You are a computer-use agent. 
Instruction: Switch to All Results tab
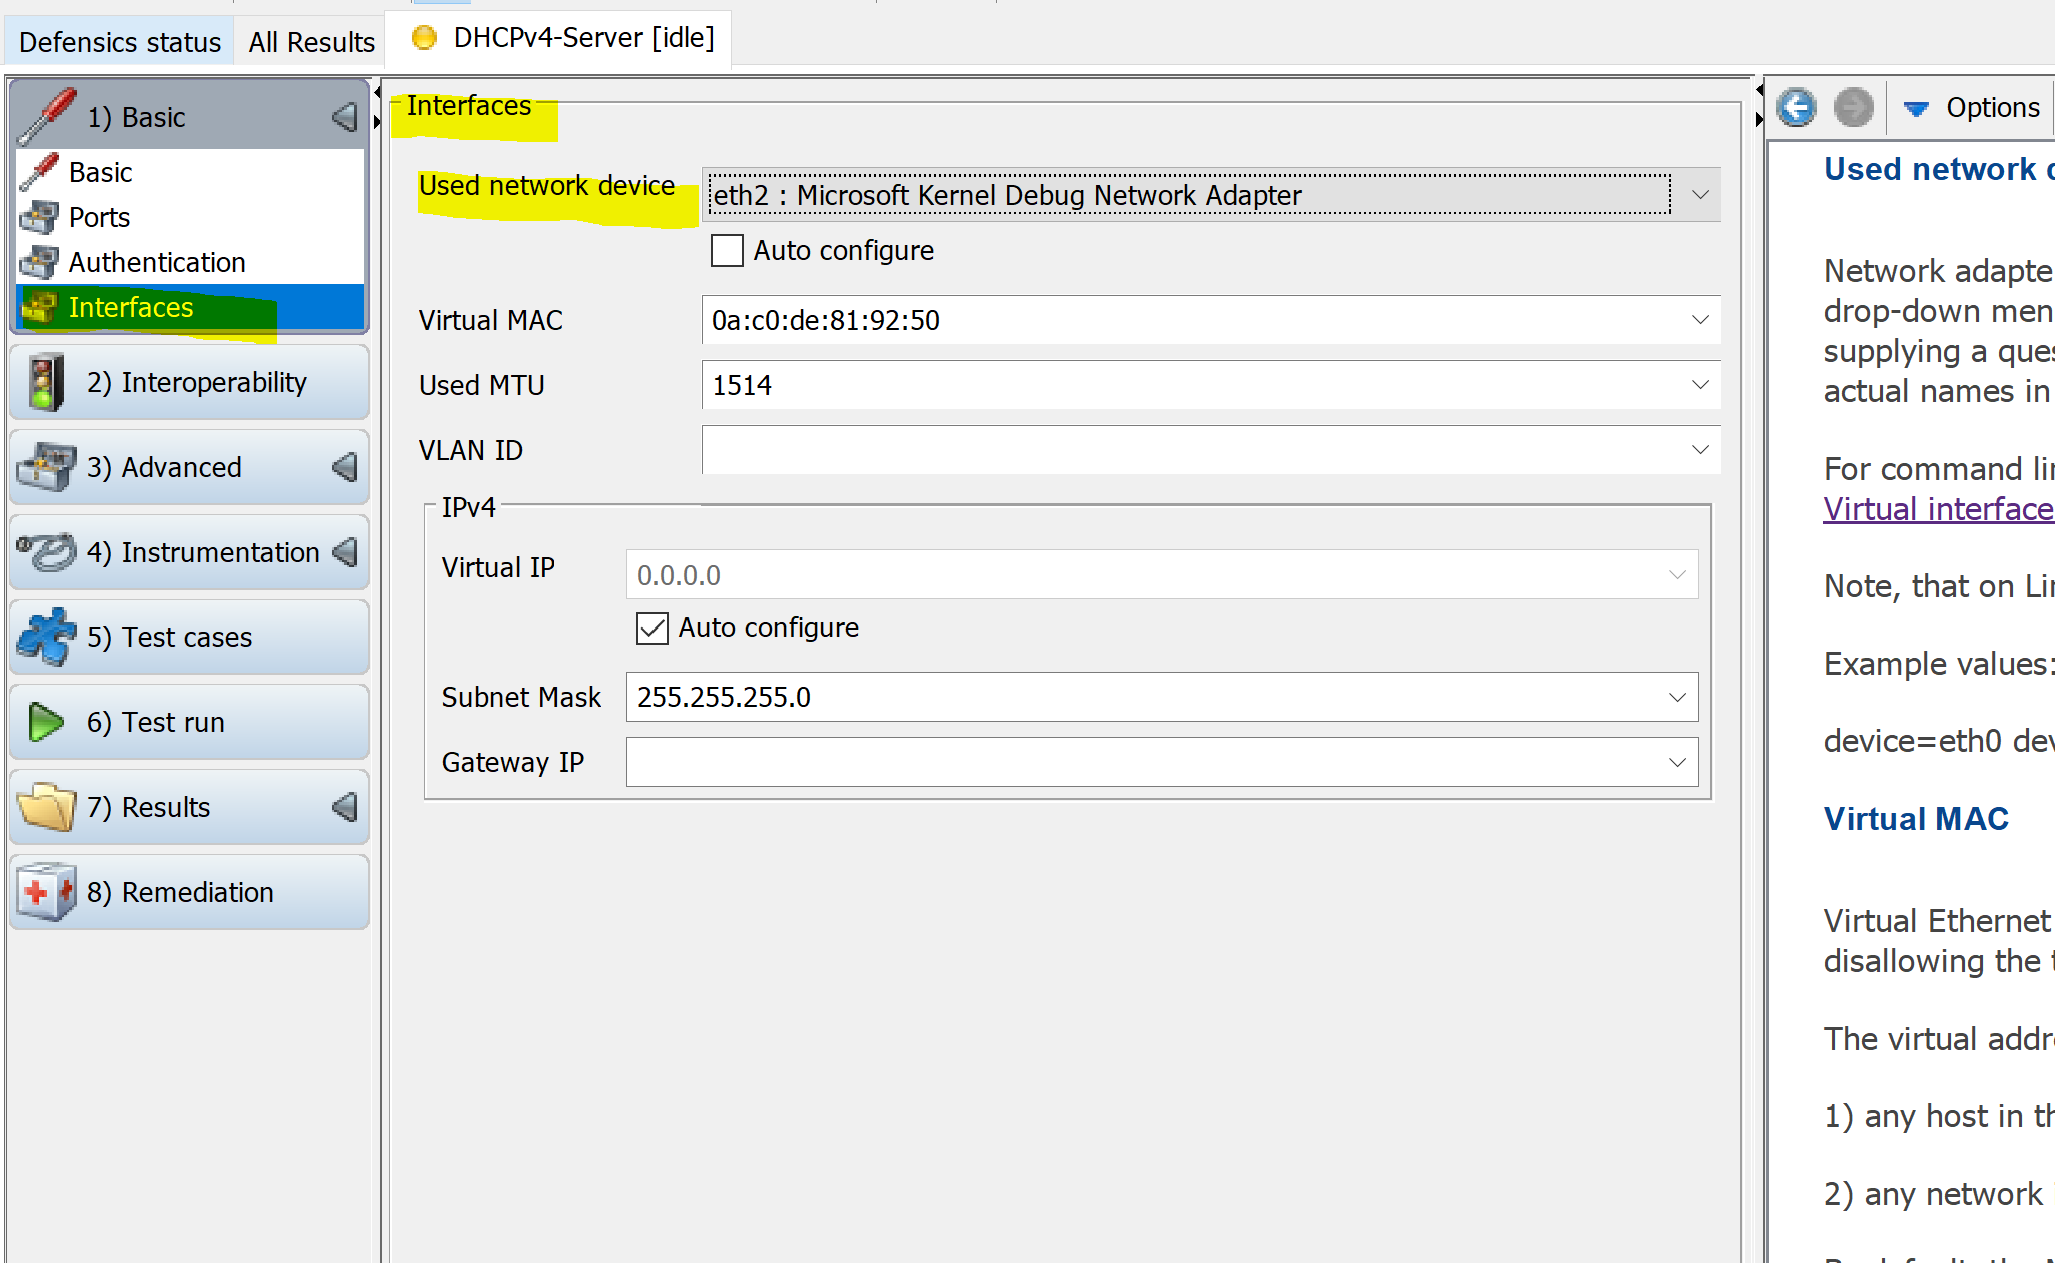pos(311,42)
